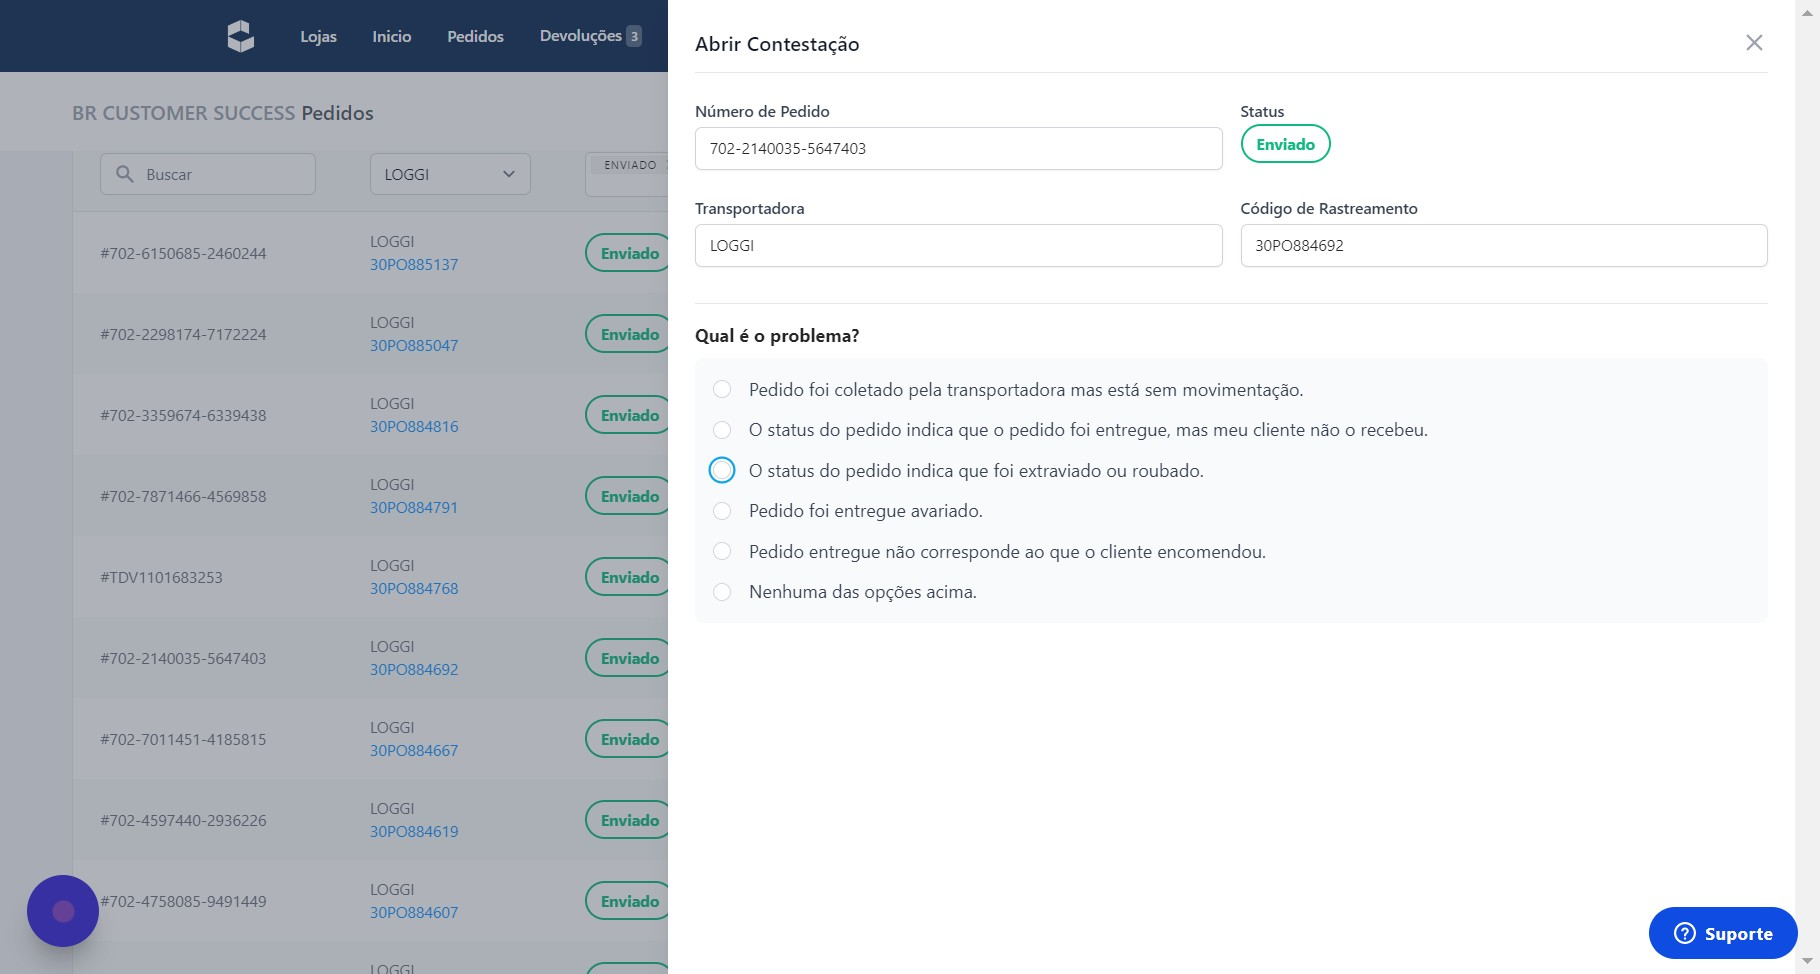
Task: Click the Código de Rastreamento field
Action: pos(1503,246)
